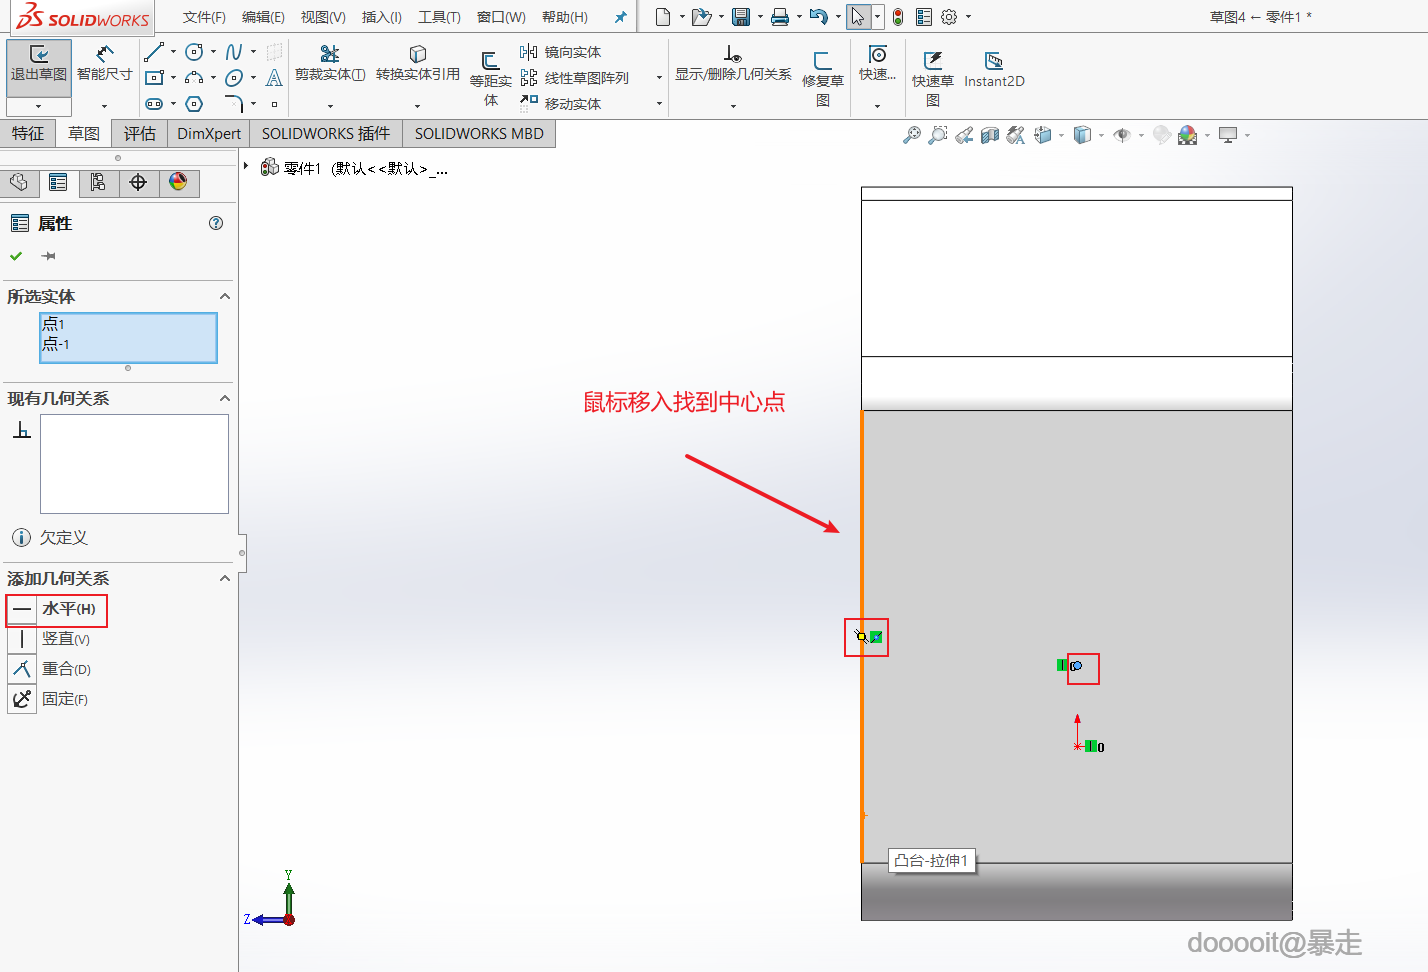Image resolution: width=1428 pixels, height=972 pixels.
Task: Click the New document icon
Action: [x=663, y=17]
